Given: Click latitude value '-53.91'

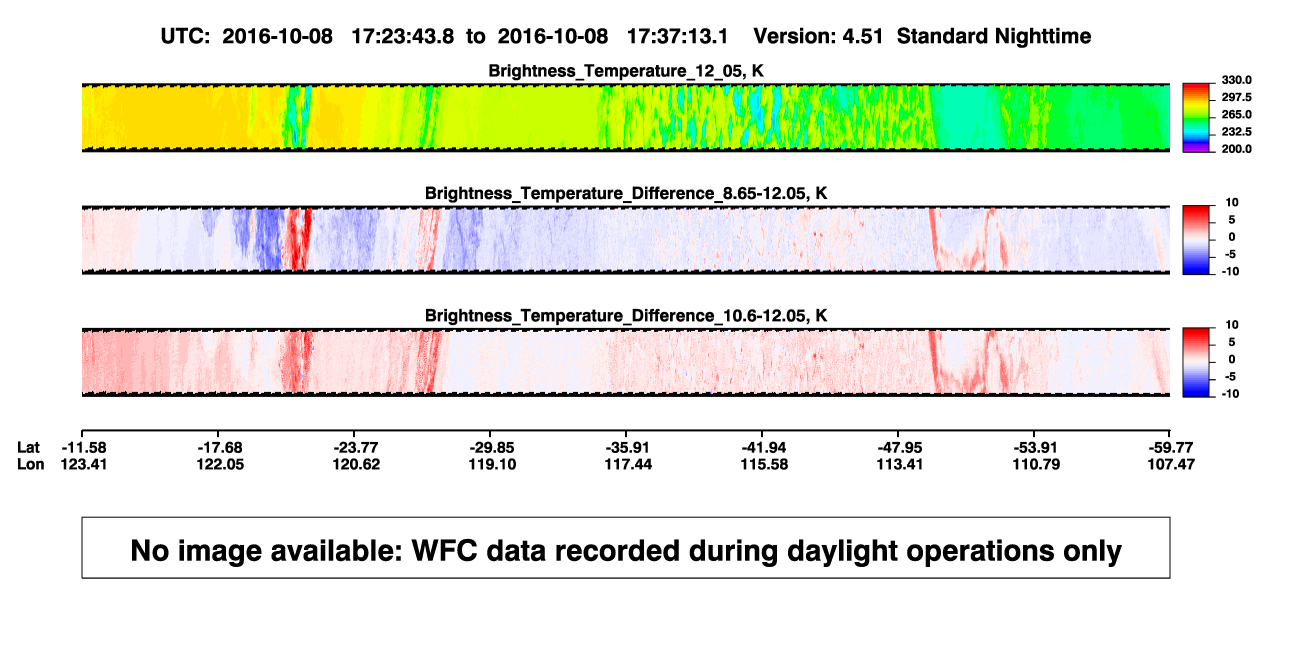Looking at the screenshot, I should point(1035,446).
